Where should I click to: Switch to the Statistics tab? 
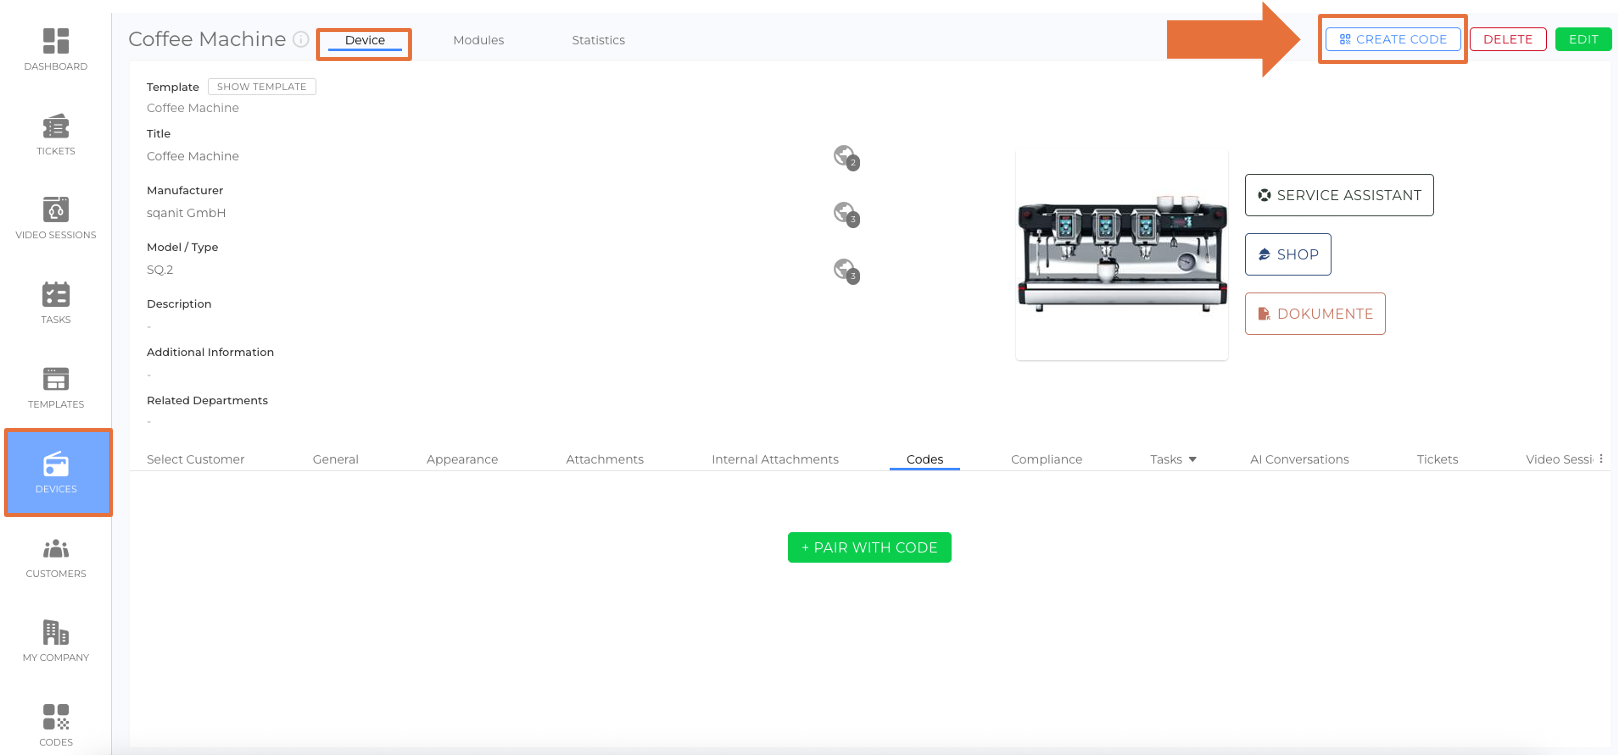click(598, 40)
